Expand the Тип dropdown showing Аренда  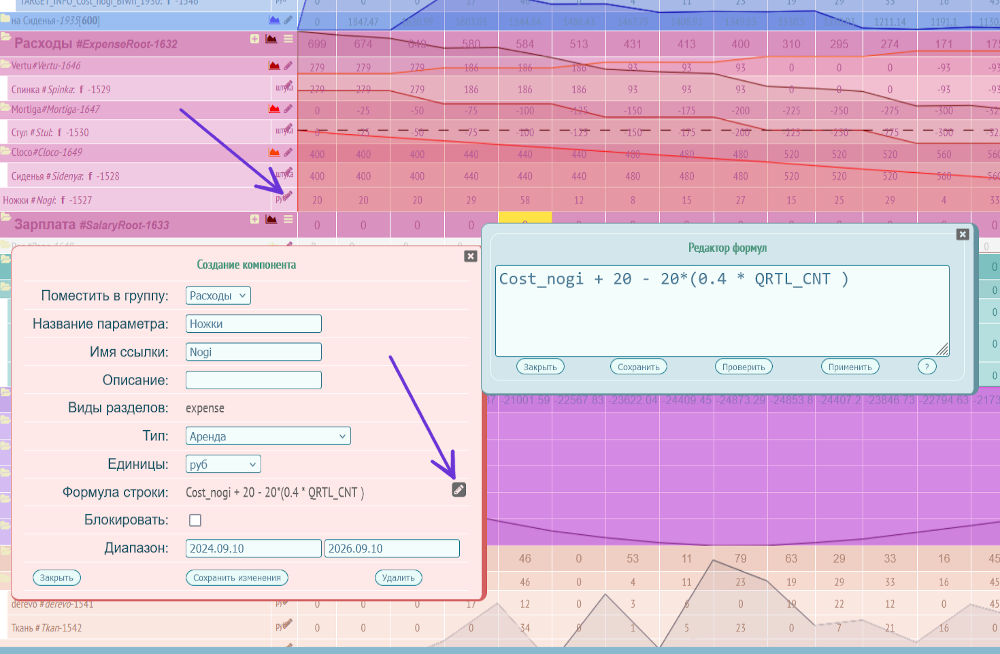click(x=268, y=436)
